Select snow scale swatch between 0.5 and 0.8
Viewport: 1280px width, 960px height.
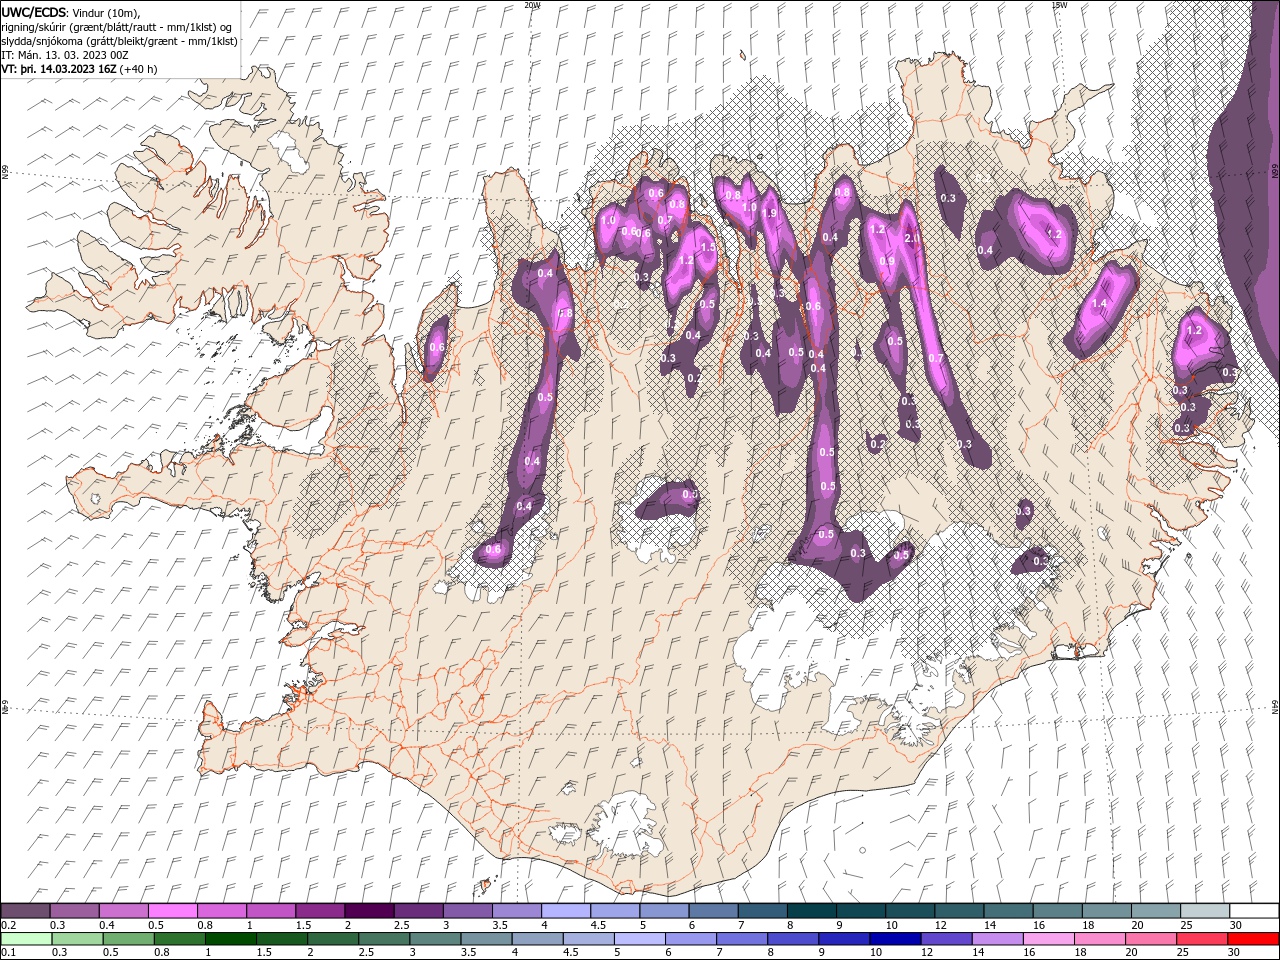click(x=172, y=910)
